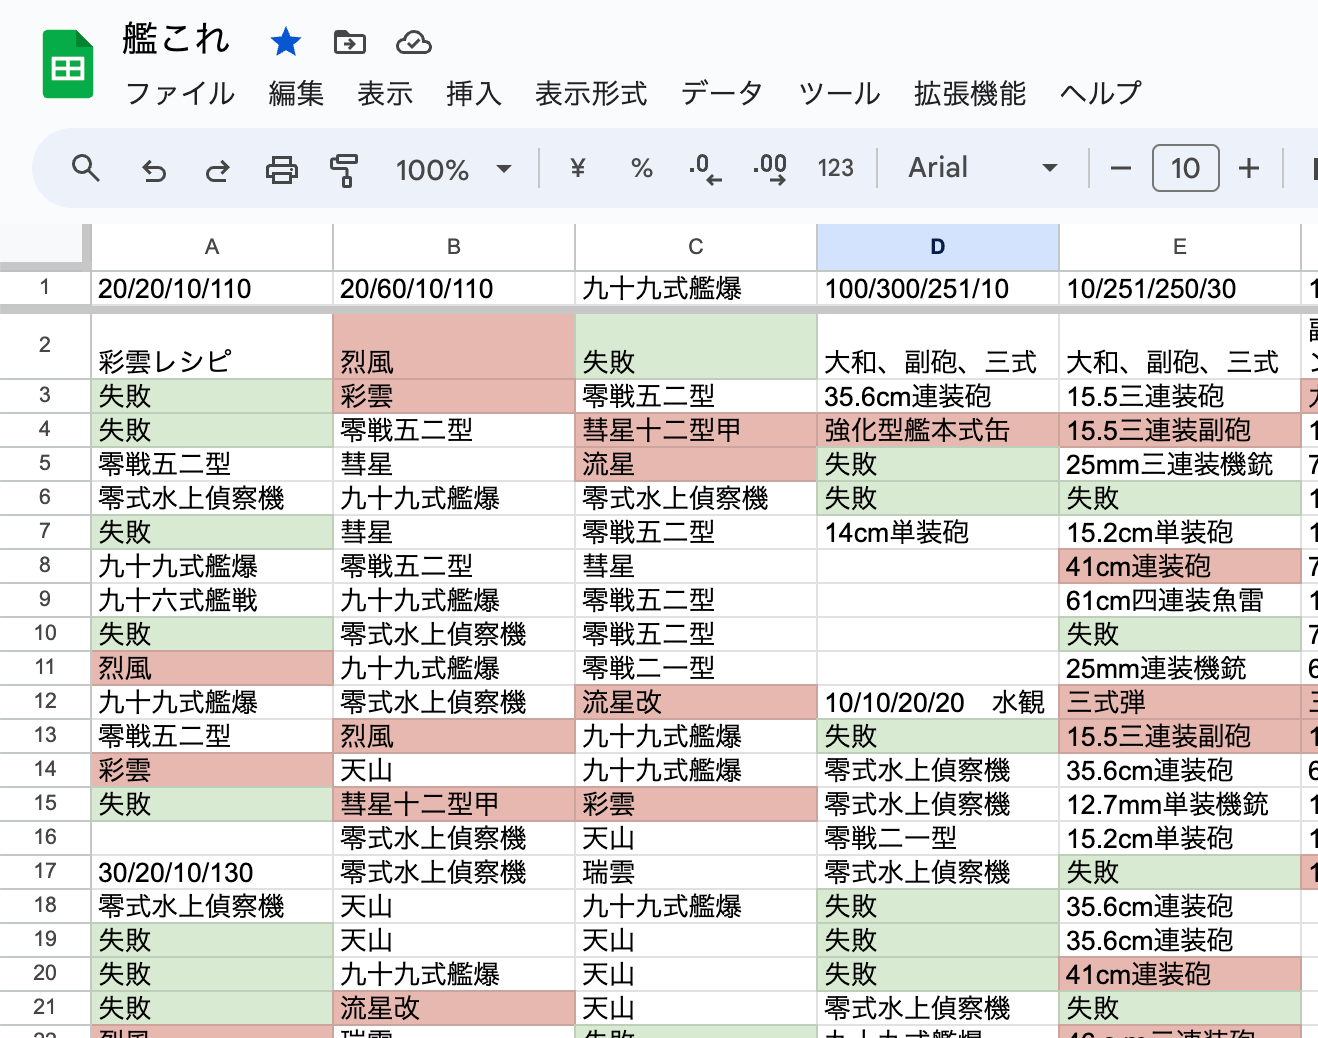Open the ヘルプ menu

tap(1101, 93)
